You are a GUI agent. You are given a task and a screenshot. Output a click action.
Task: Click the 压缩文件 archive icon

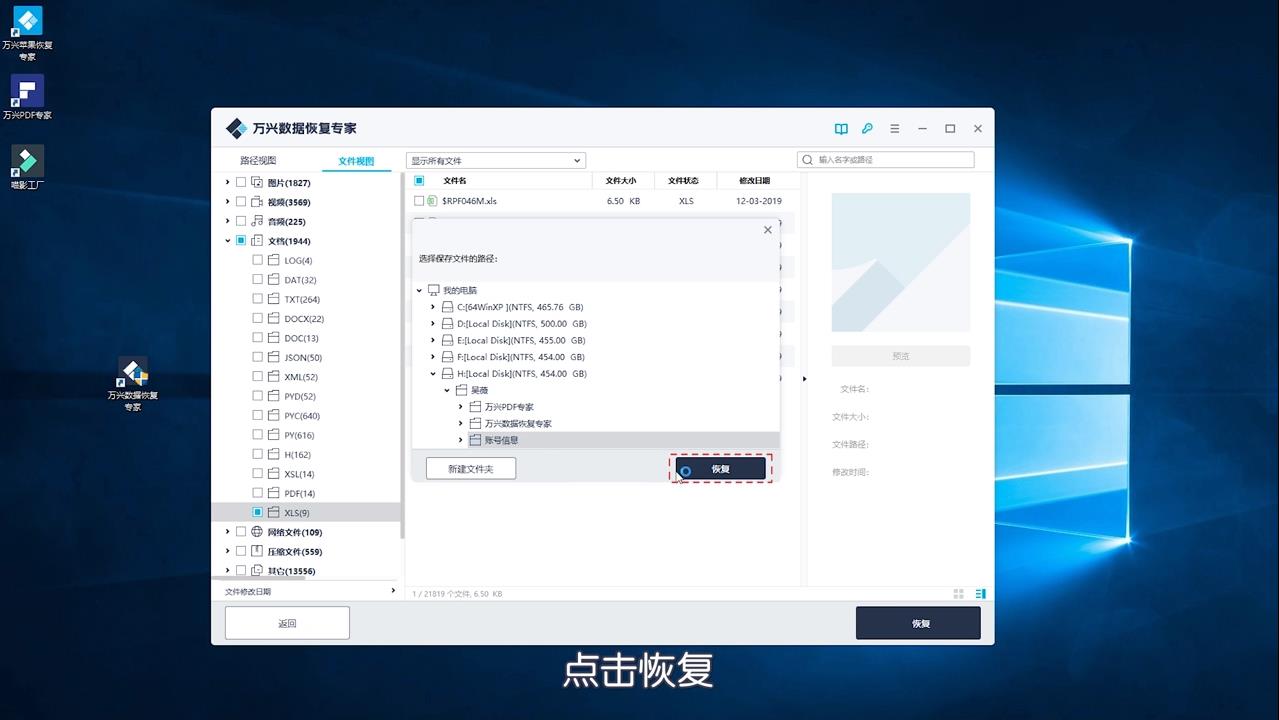point(257,551)
